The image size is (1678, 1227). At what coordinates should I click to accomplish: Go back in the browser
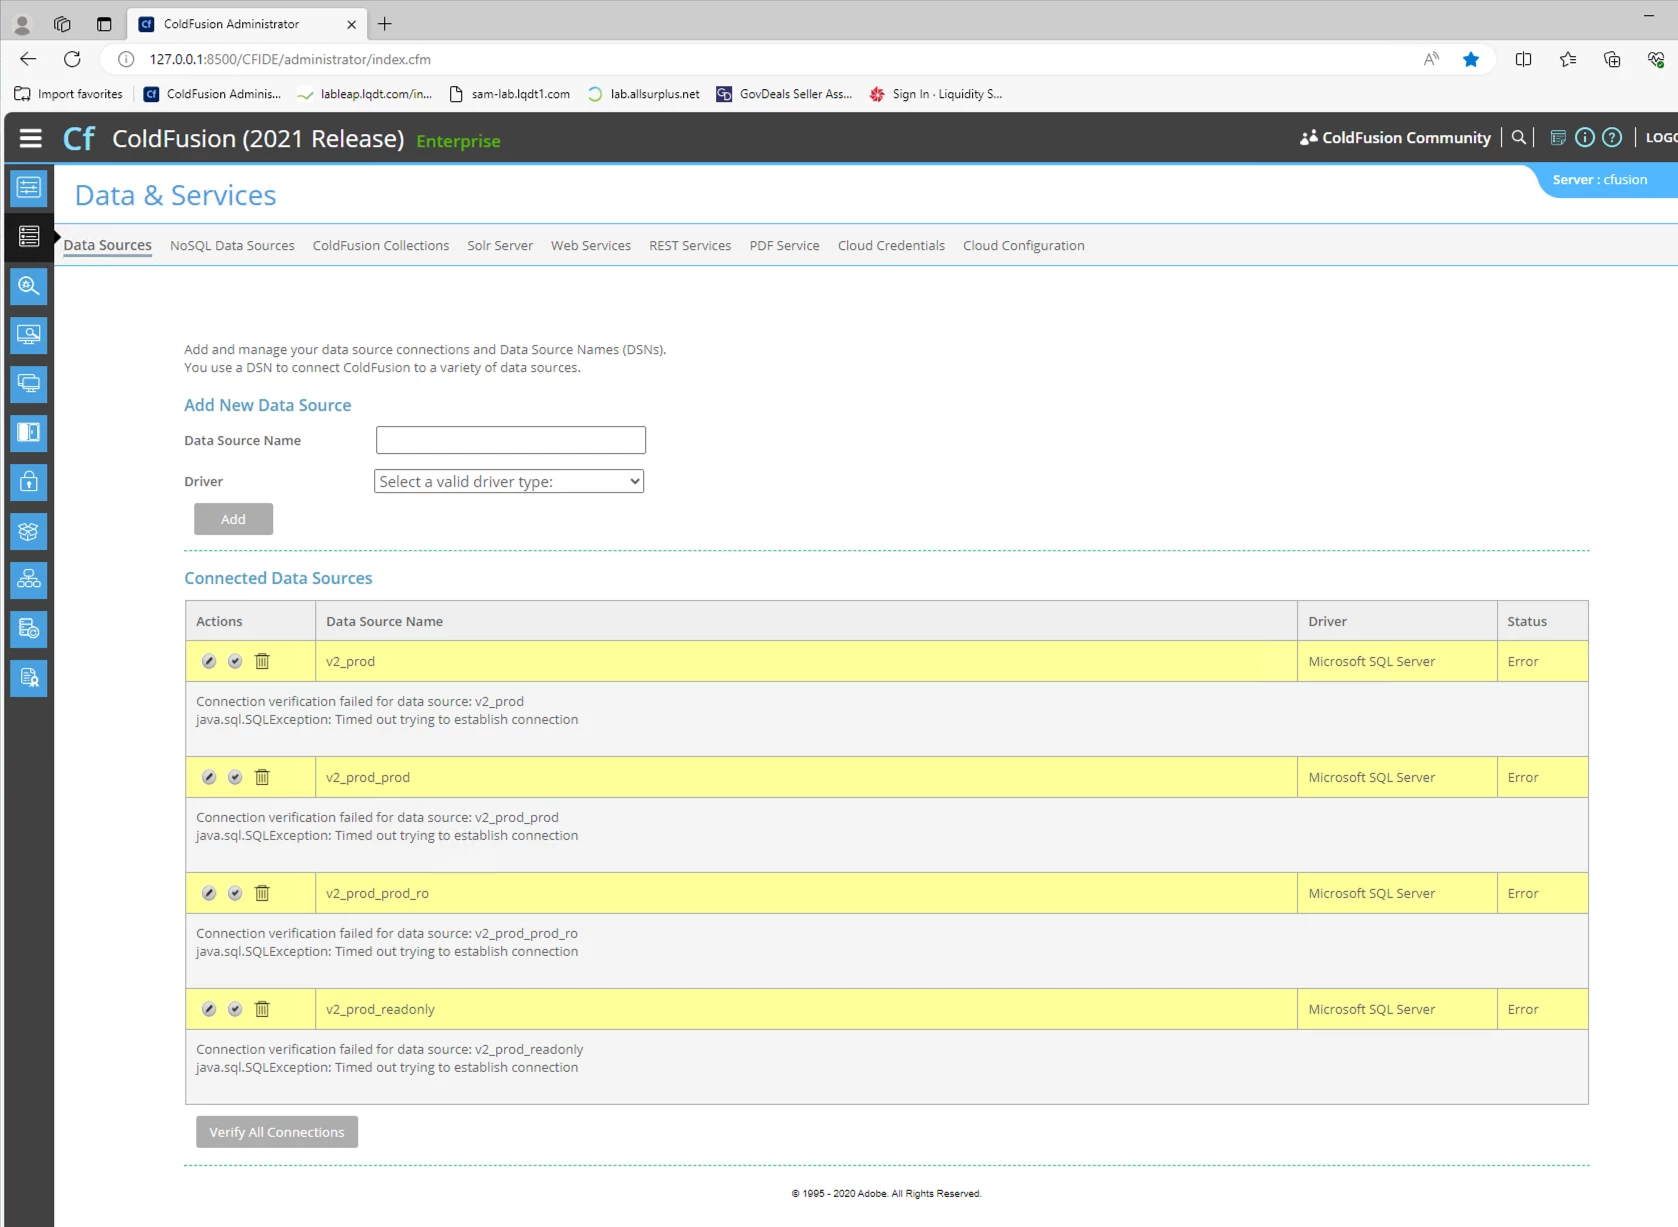coord(28,59)
